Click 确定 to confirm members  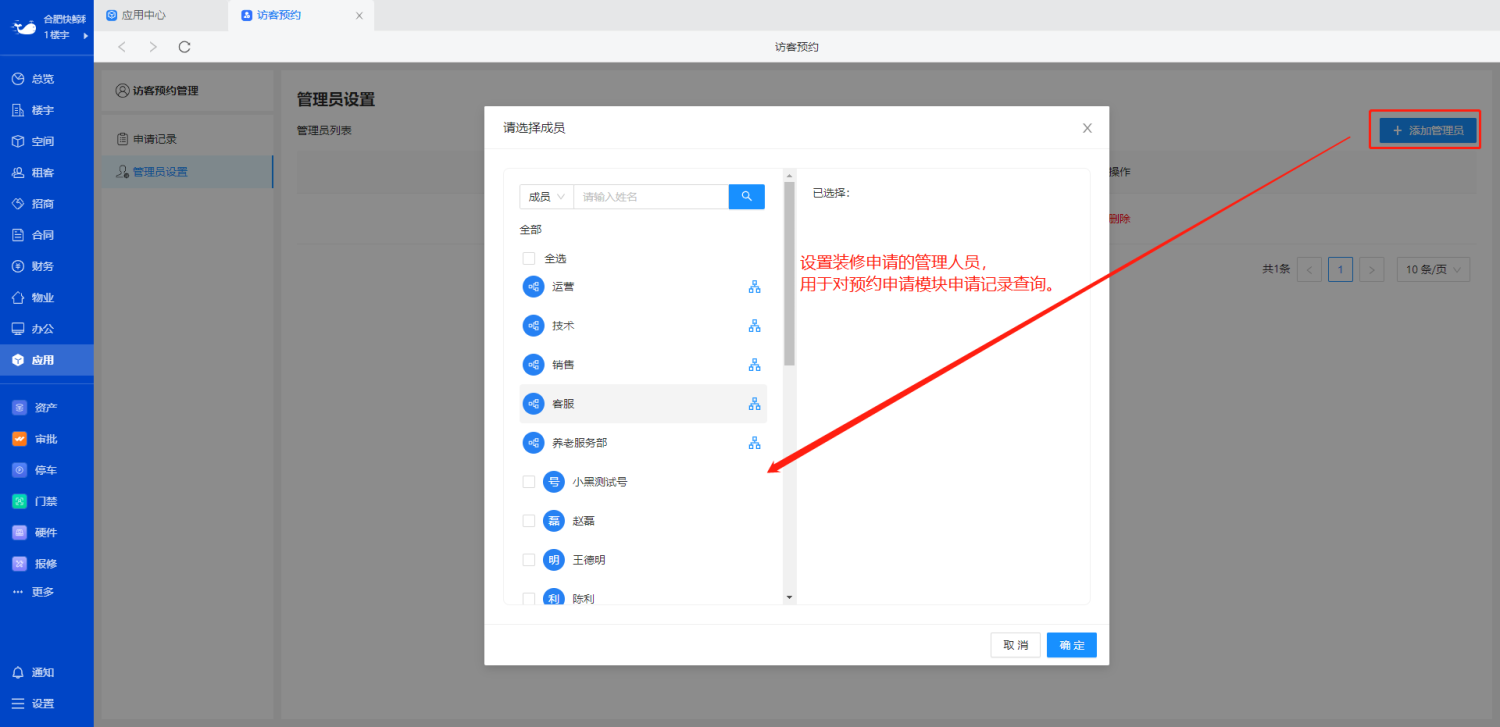1072,645
